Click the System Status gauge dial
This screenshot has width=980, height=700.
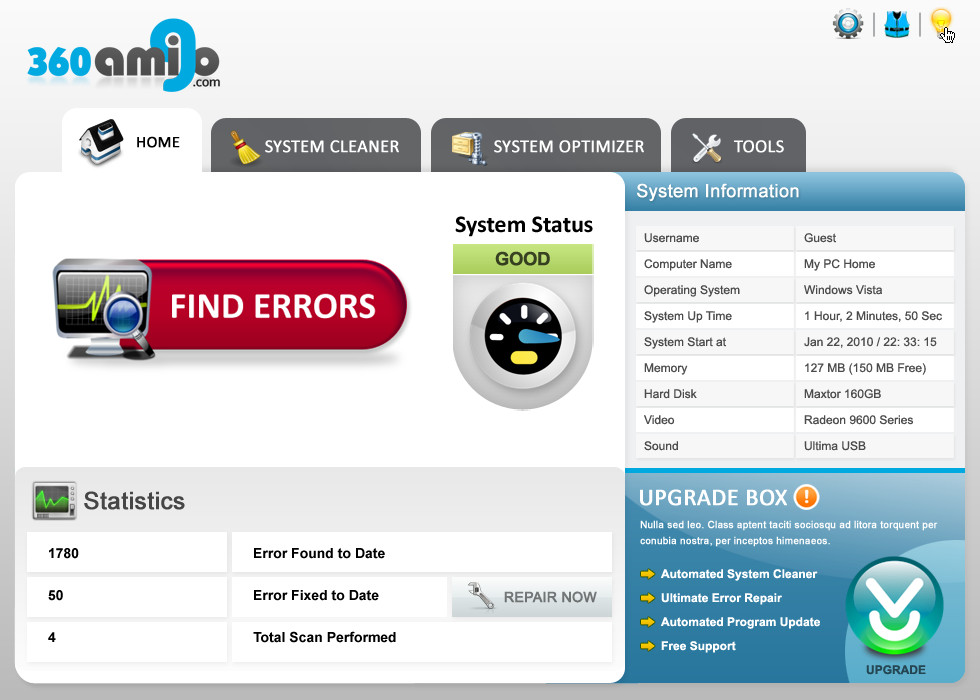[523, 336]
